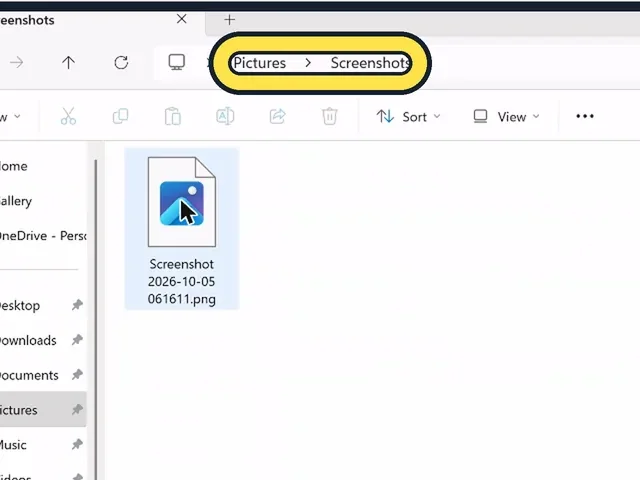The image size is (640, 480).
Task: Share the selected screenshot file
Action: click(278, 116)
